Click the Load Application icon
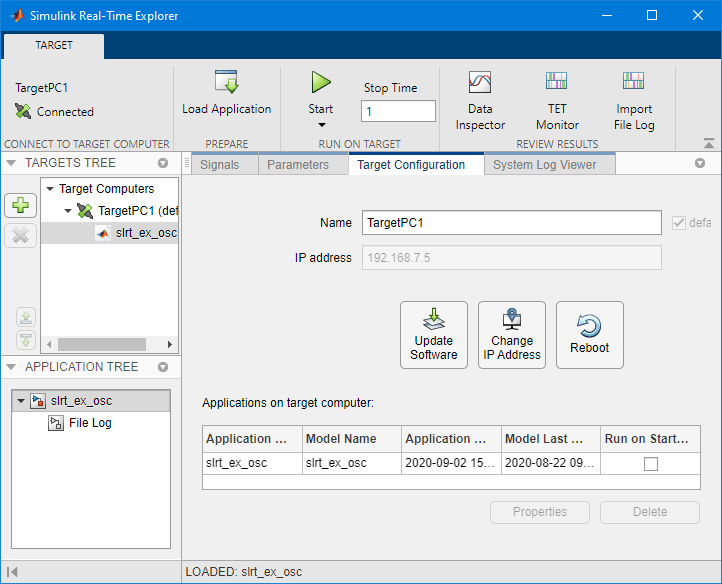 point(226,82)
